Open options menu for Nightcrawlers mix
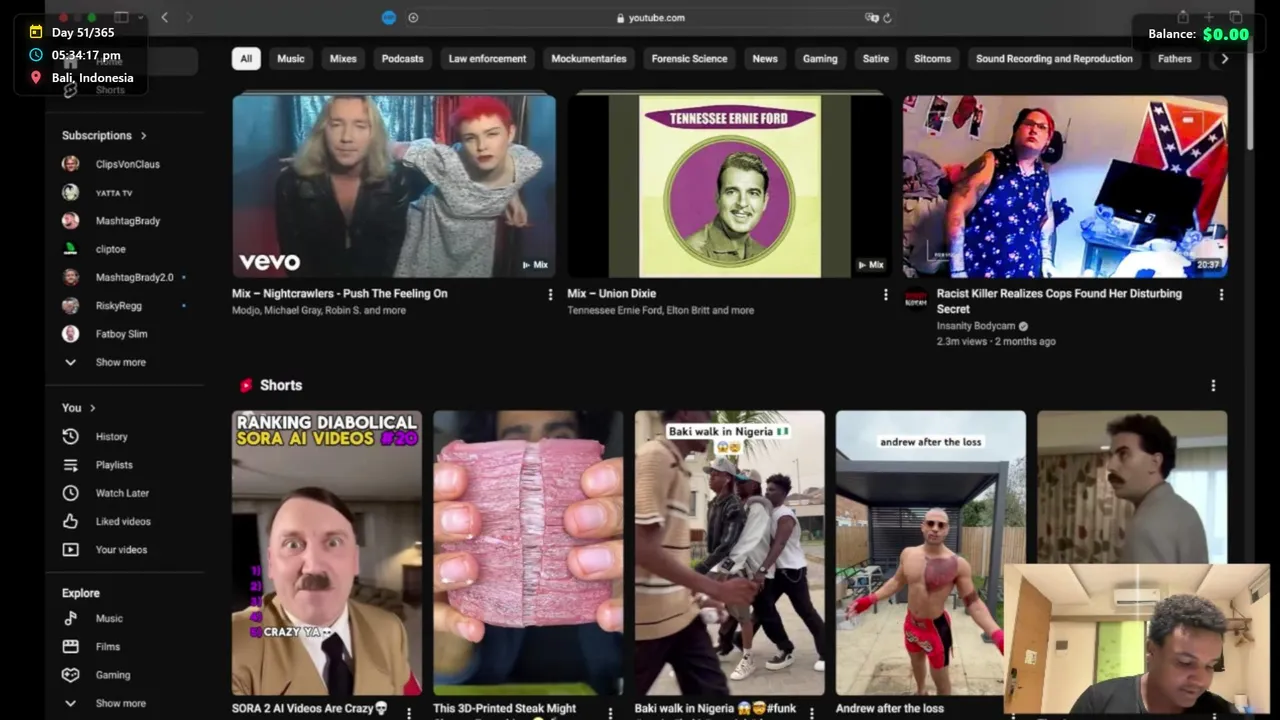 pyautogui.click(x=550, y=295)
